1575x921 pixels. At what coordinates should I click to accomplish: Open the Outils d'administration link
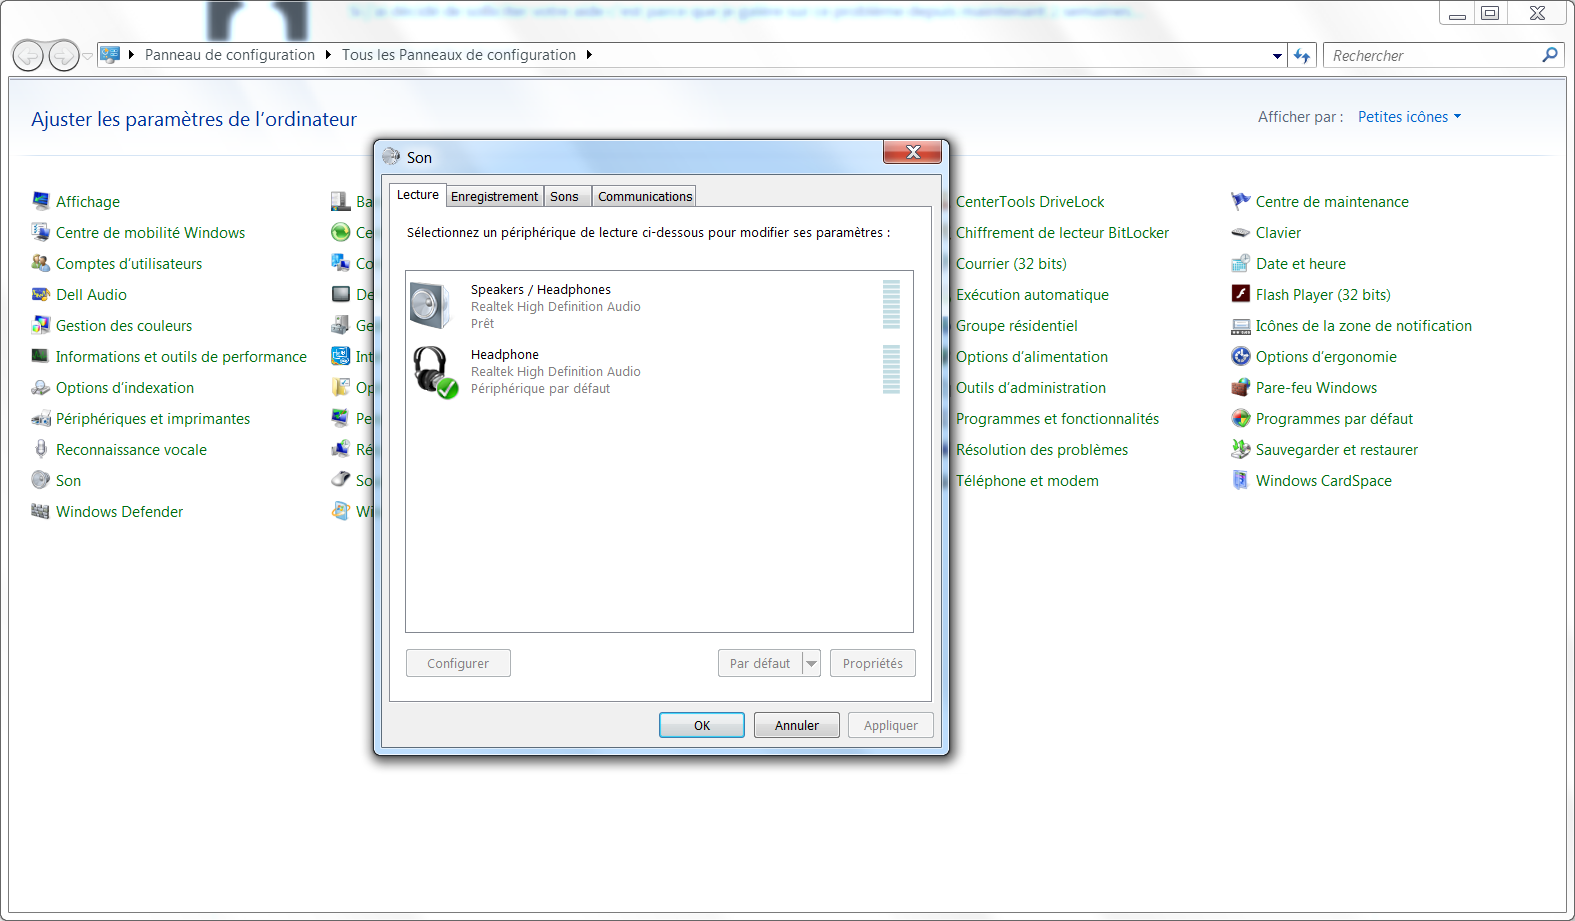click(x=1031, y=387)
